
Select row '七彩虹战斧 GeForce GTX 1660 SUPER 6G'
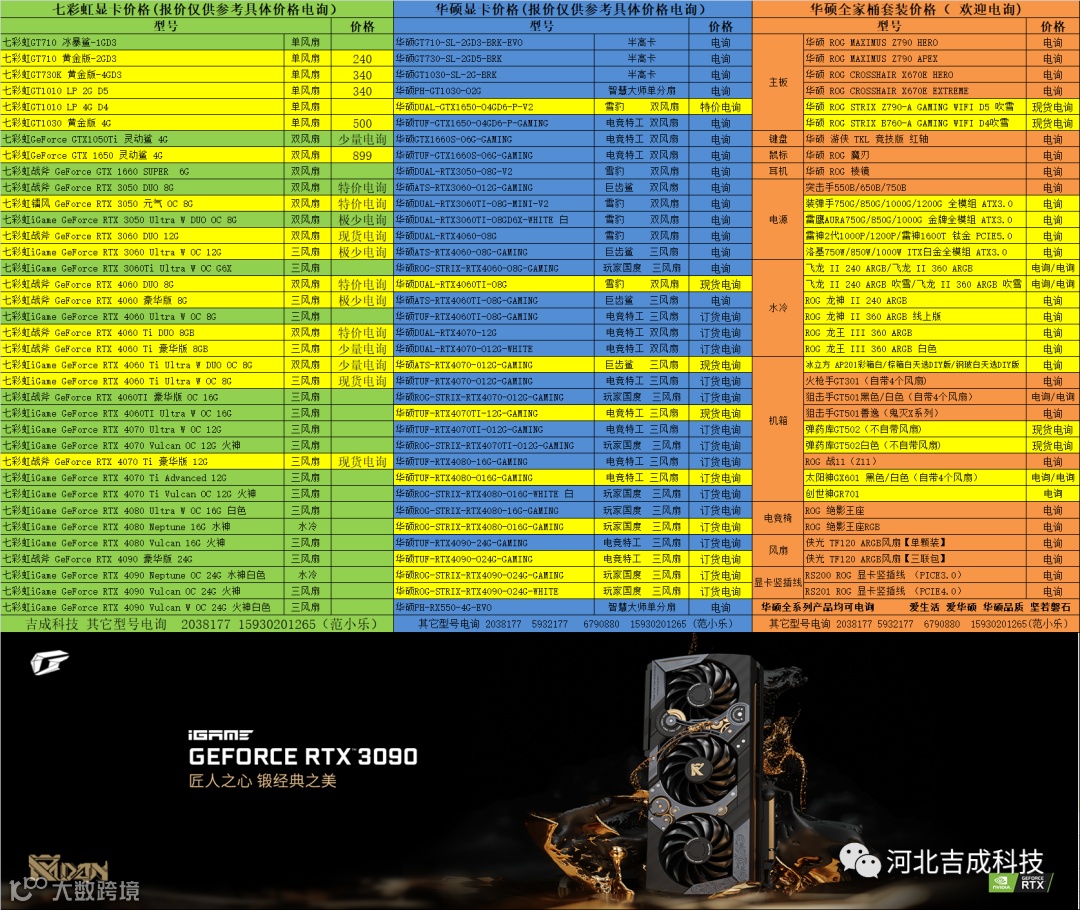197,172
